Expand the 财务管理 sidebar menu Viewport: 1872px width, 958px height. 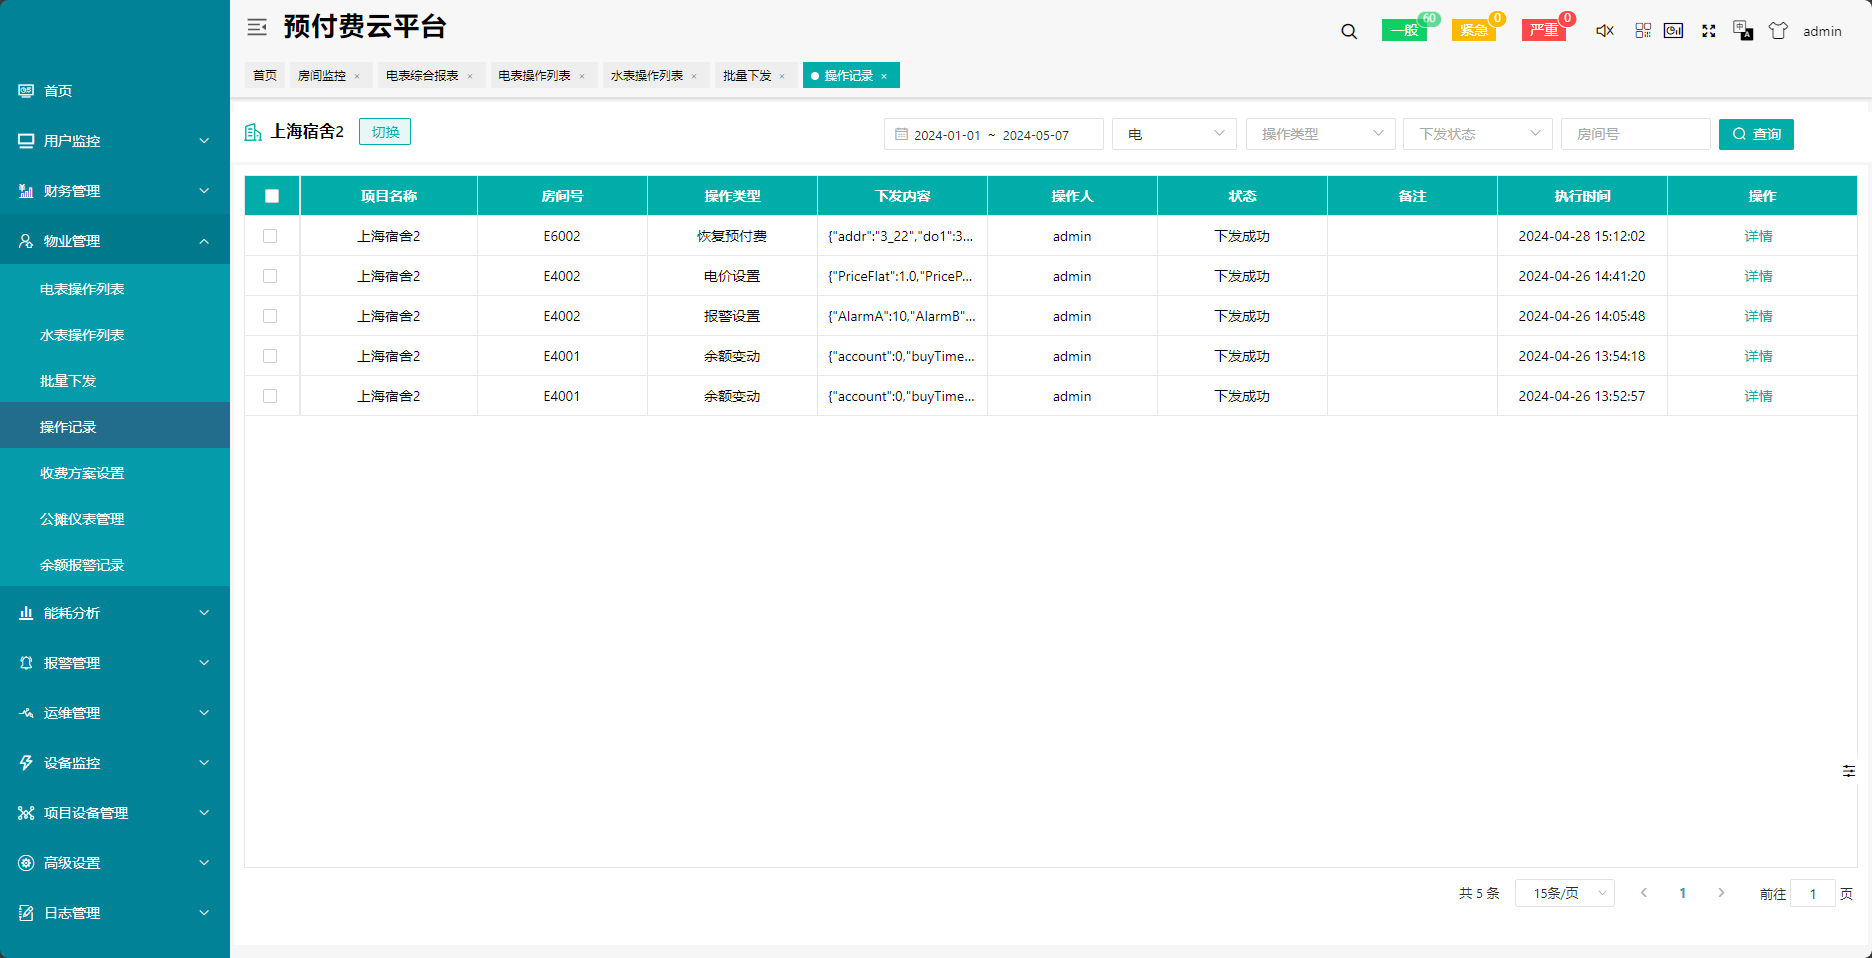click(x=115, y=191)
